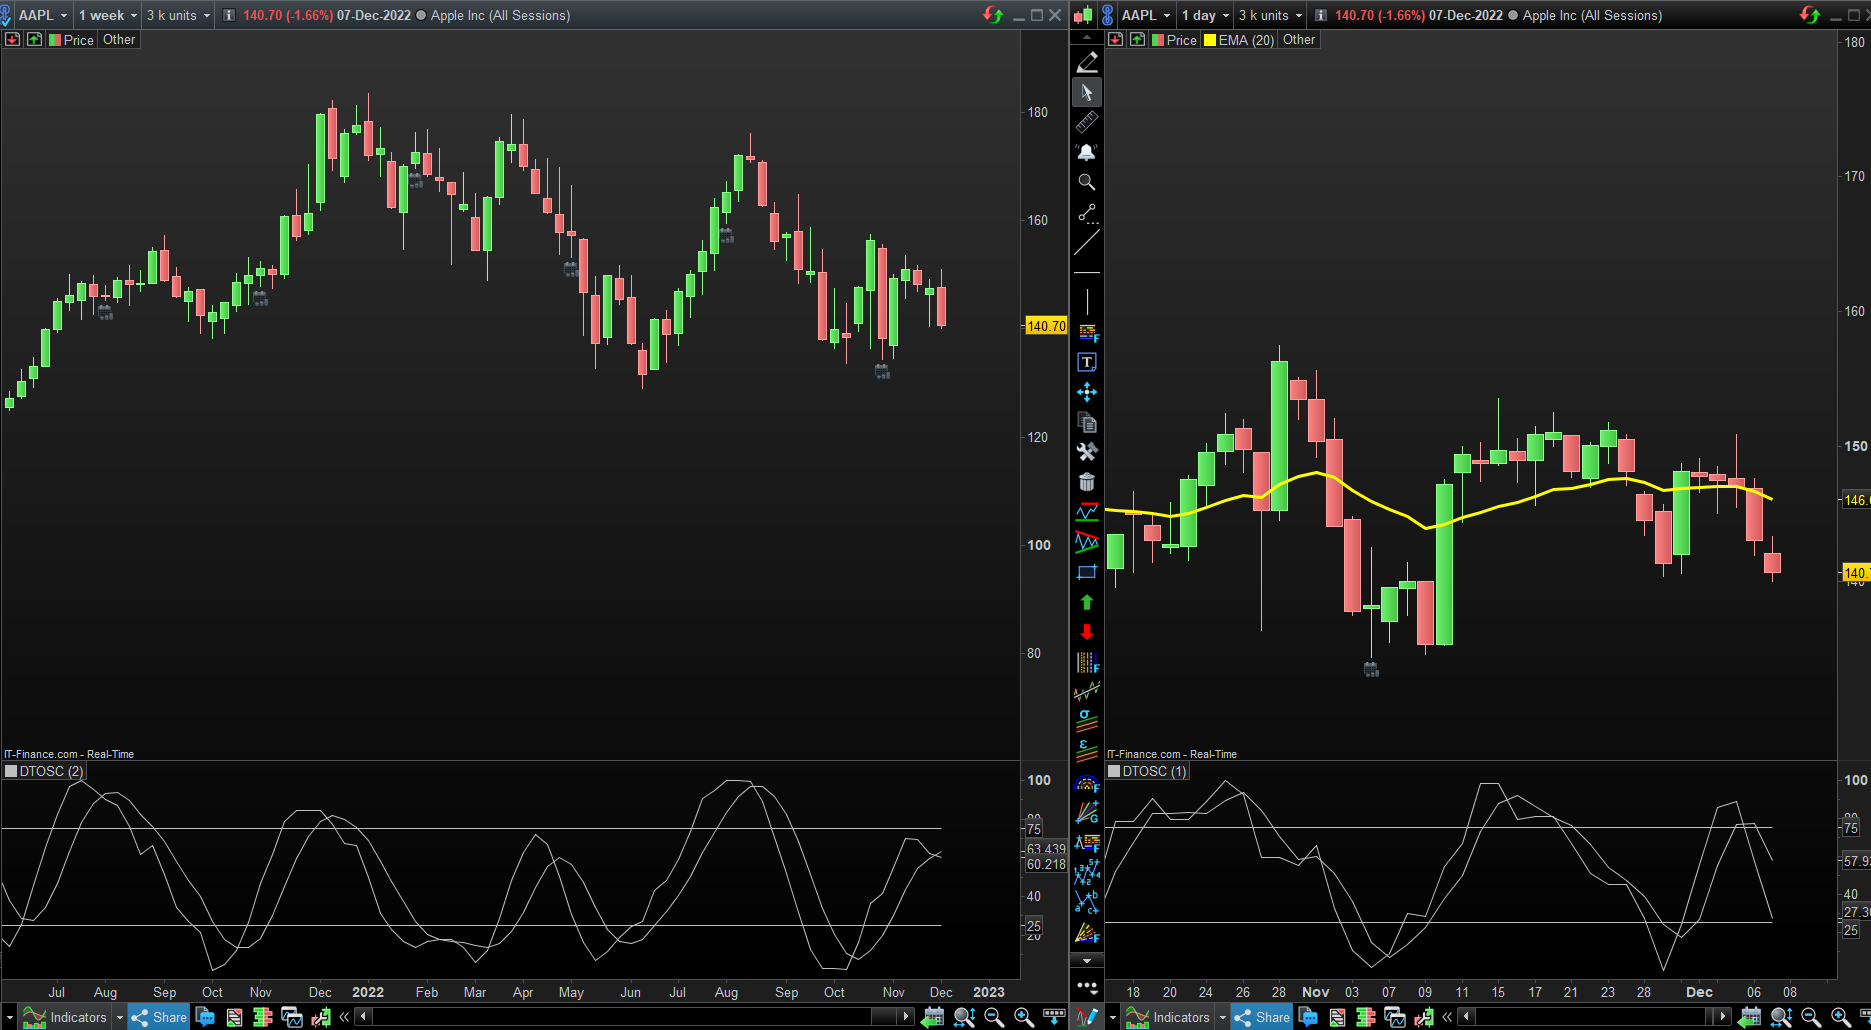Screen dimensions: 1871x1030
Task: Pick the ruler measurement tool
Action: 1087,122
